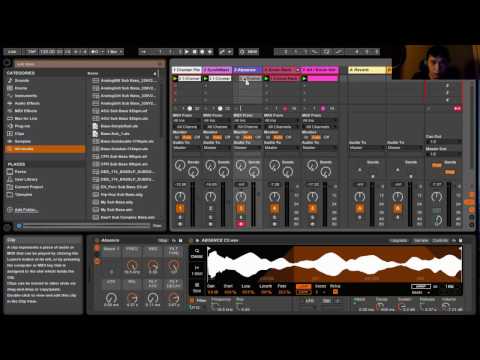Switch Simpler to 1-Shot mode tab
Viewport: 480px width, 360px height.
197,270
